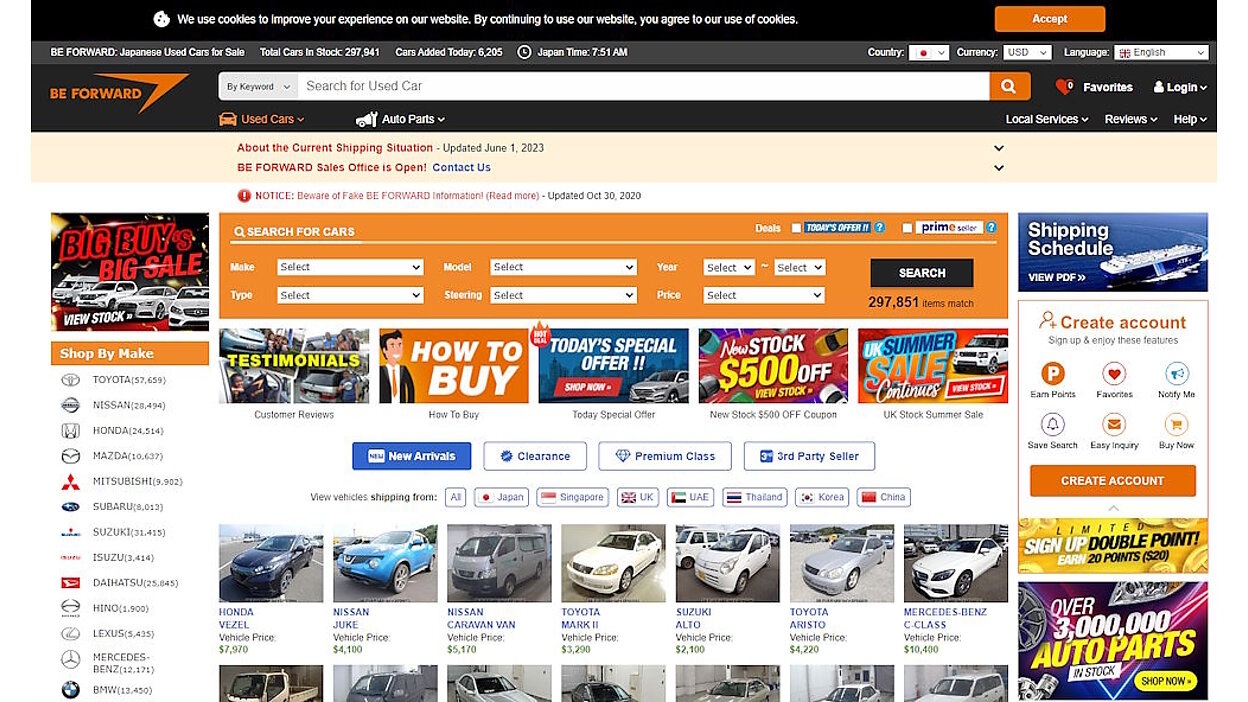The height and width of the screenshot is (702, 1248).
Task: Open the starting Year dropdown
Action: point(728,267)
